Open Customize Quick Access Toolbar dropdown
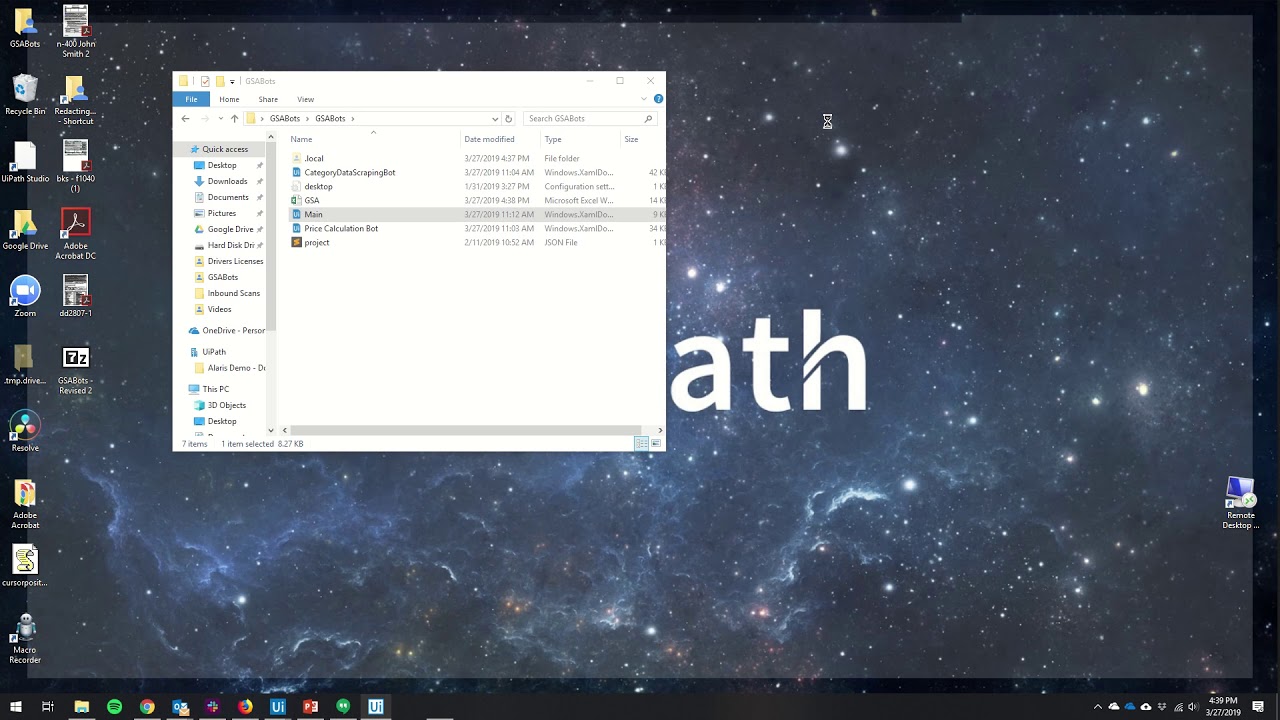The width and height of the screenshot is (1280, 720). 232,81
